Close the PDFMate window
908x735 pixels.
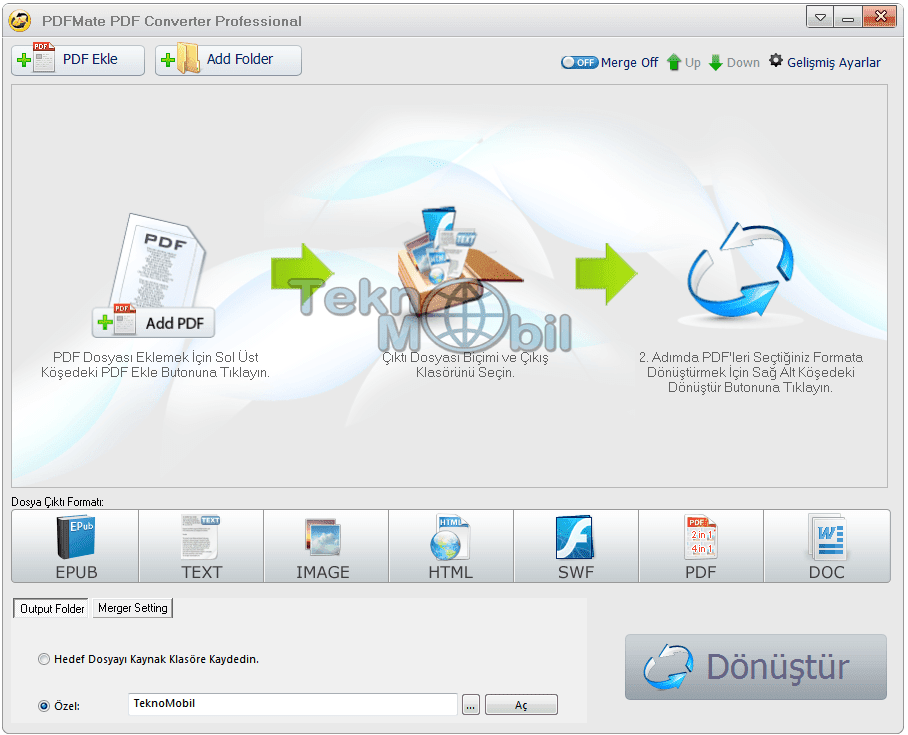[x=880, y=17]
